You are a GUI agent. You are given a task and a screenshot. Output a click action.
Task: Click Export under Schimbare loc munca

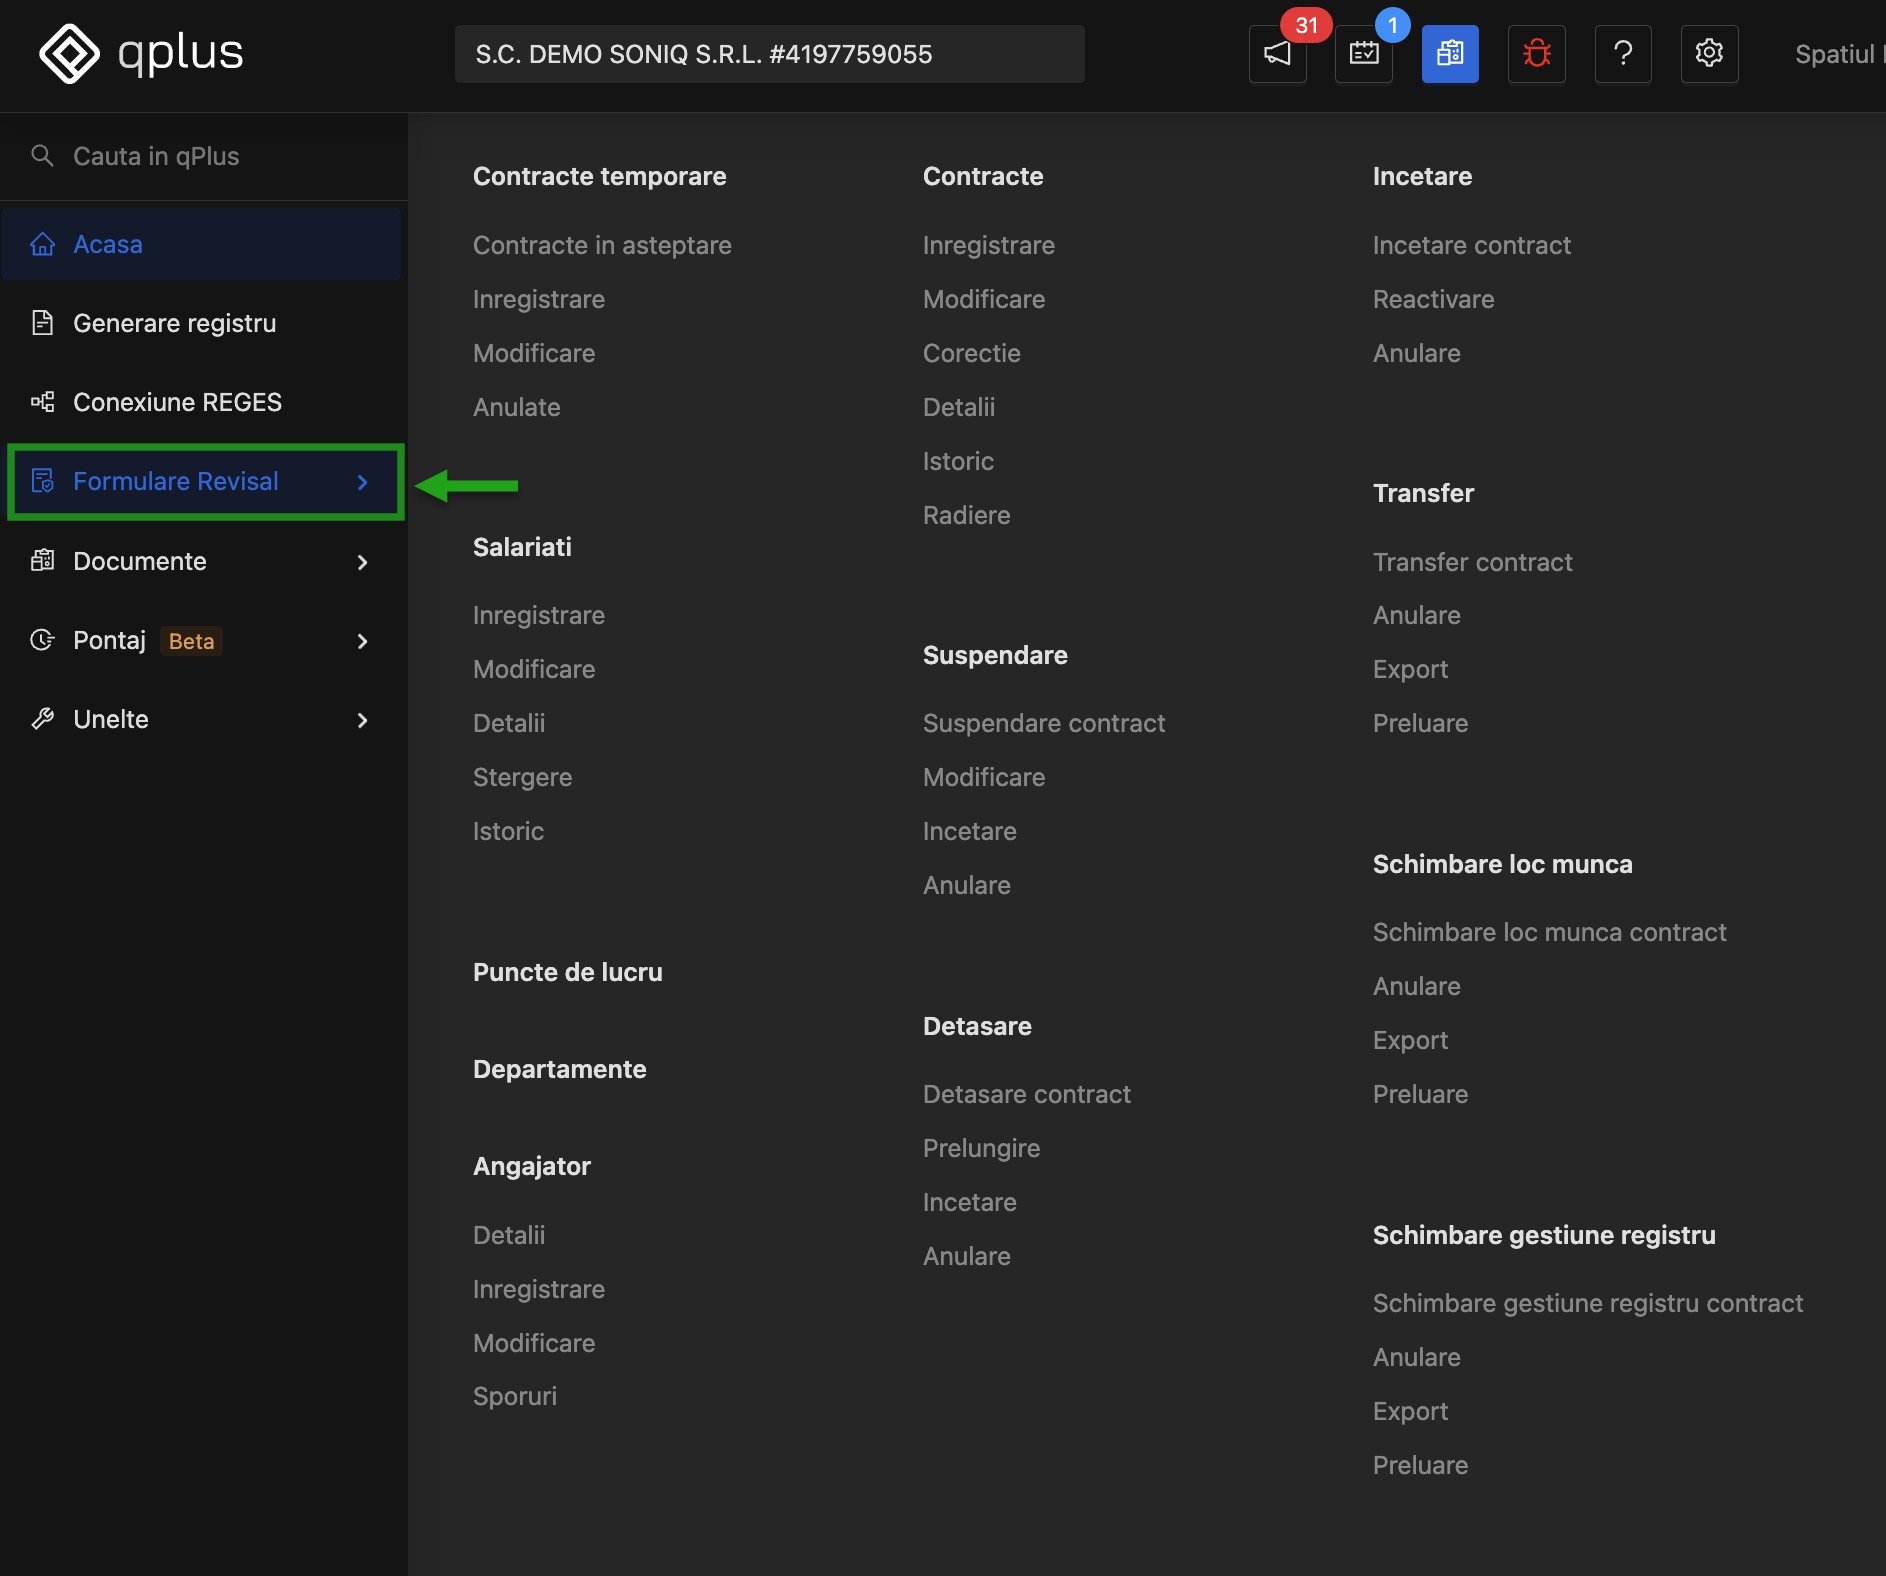coord(1410,1040)
